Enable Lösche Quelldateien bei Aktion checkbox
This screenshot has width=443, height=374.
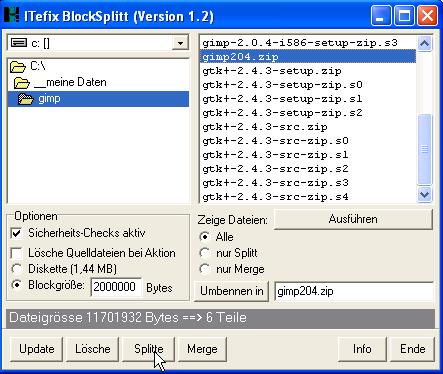(16, 253)
